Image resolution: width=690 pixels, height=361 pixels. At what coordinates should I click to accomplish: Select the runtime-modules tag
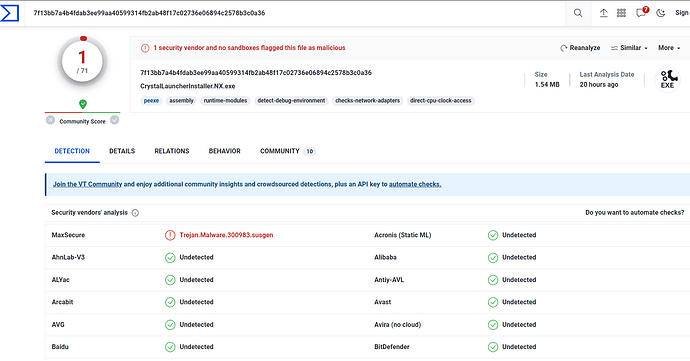[x=225, y=101]
